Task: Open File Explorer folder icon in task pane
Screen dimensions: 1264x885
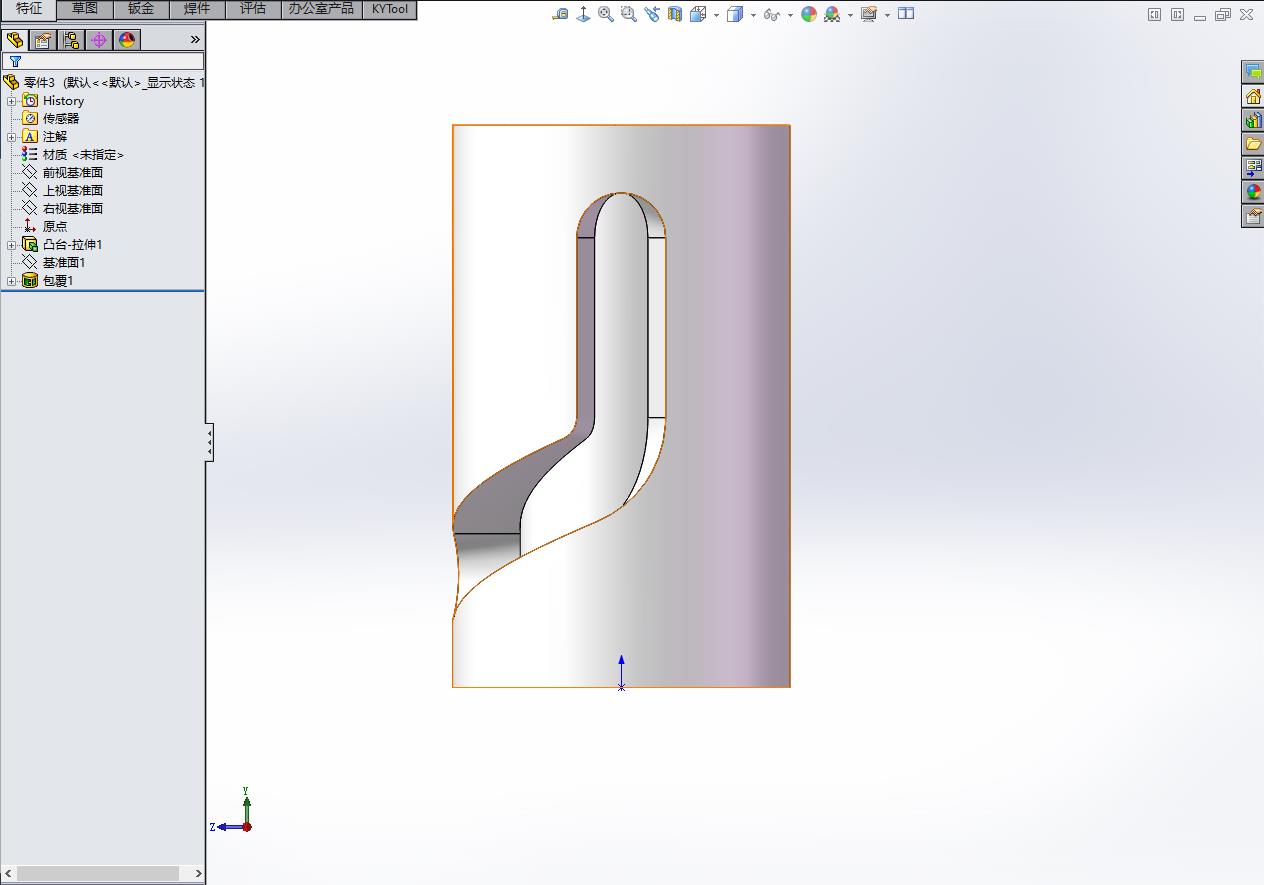Action: 1253,144
